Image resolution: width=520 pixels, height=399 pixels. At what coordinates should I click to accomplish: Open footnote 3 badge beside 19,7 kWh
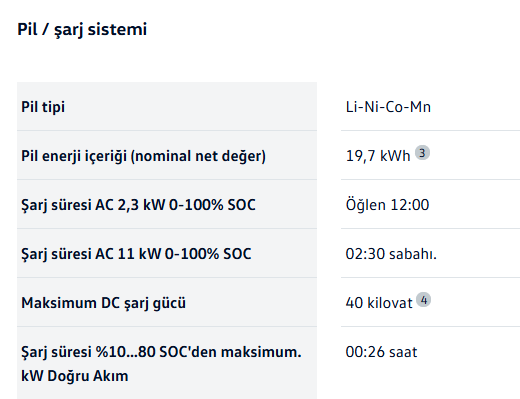tap(422, 153)
